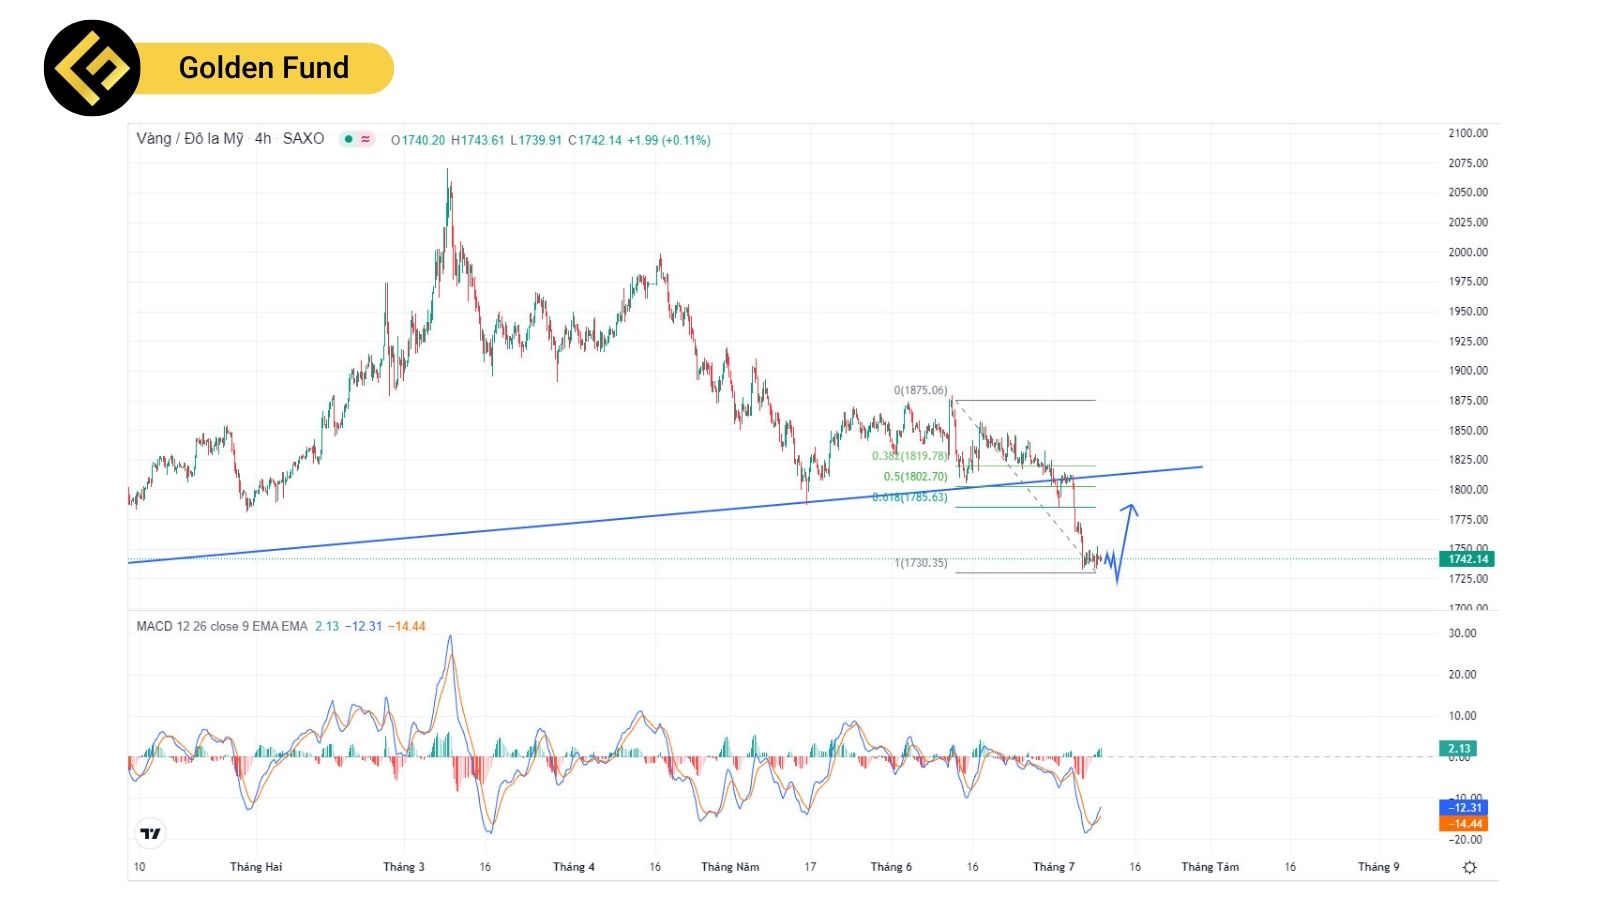Click the 1950.00 price scale label
The image size is (1600, 900).
coord(1468,311)
